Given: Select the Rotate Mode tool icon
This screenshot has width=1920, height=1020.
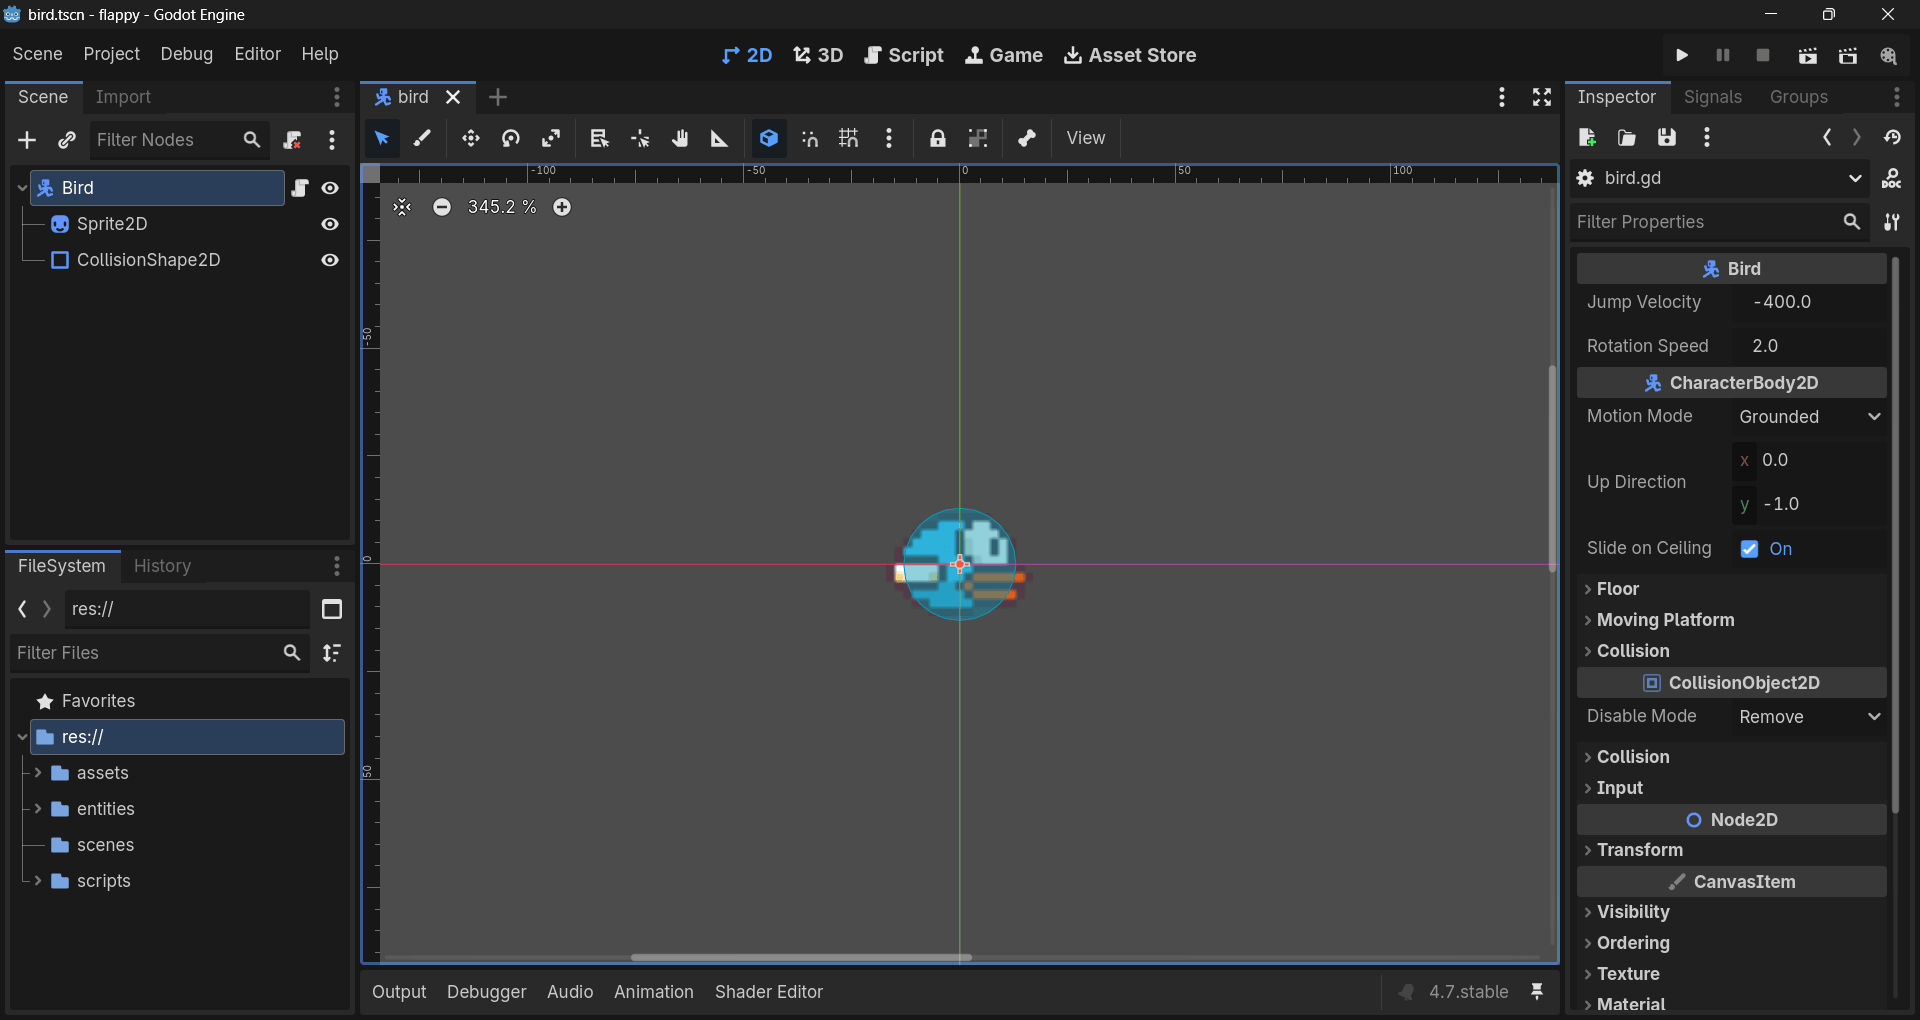Looking at the screenshot, I should pyautogui.click(x=511, y=139).
